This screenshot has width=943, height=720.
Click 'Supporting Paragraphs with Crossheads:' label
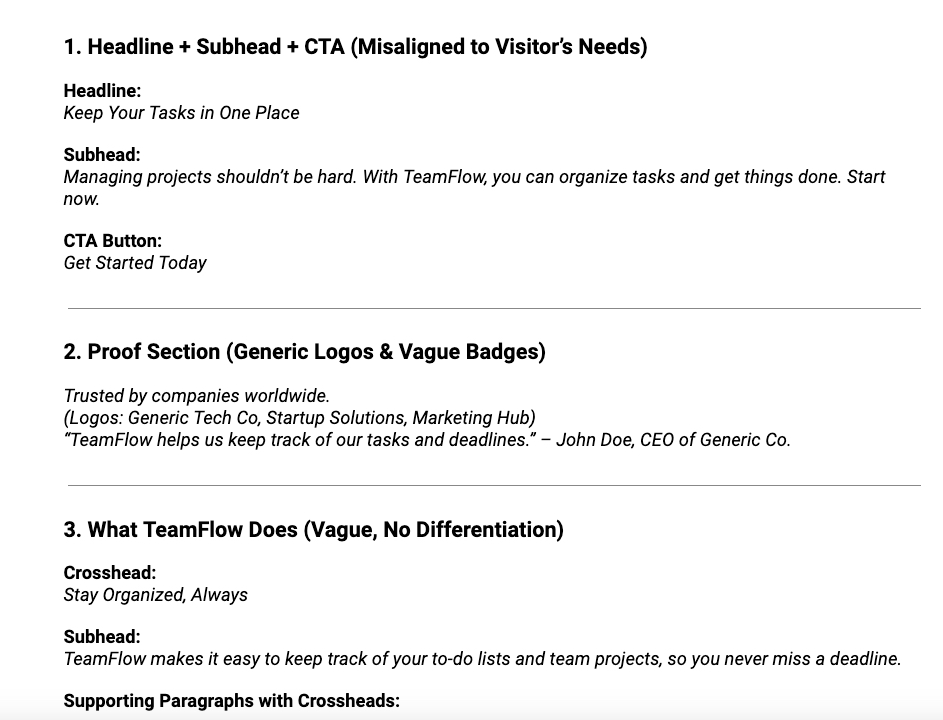[x=231, y=701]
